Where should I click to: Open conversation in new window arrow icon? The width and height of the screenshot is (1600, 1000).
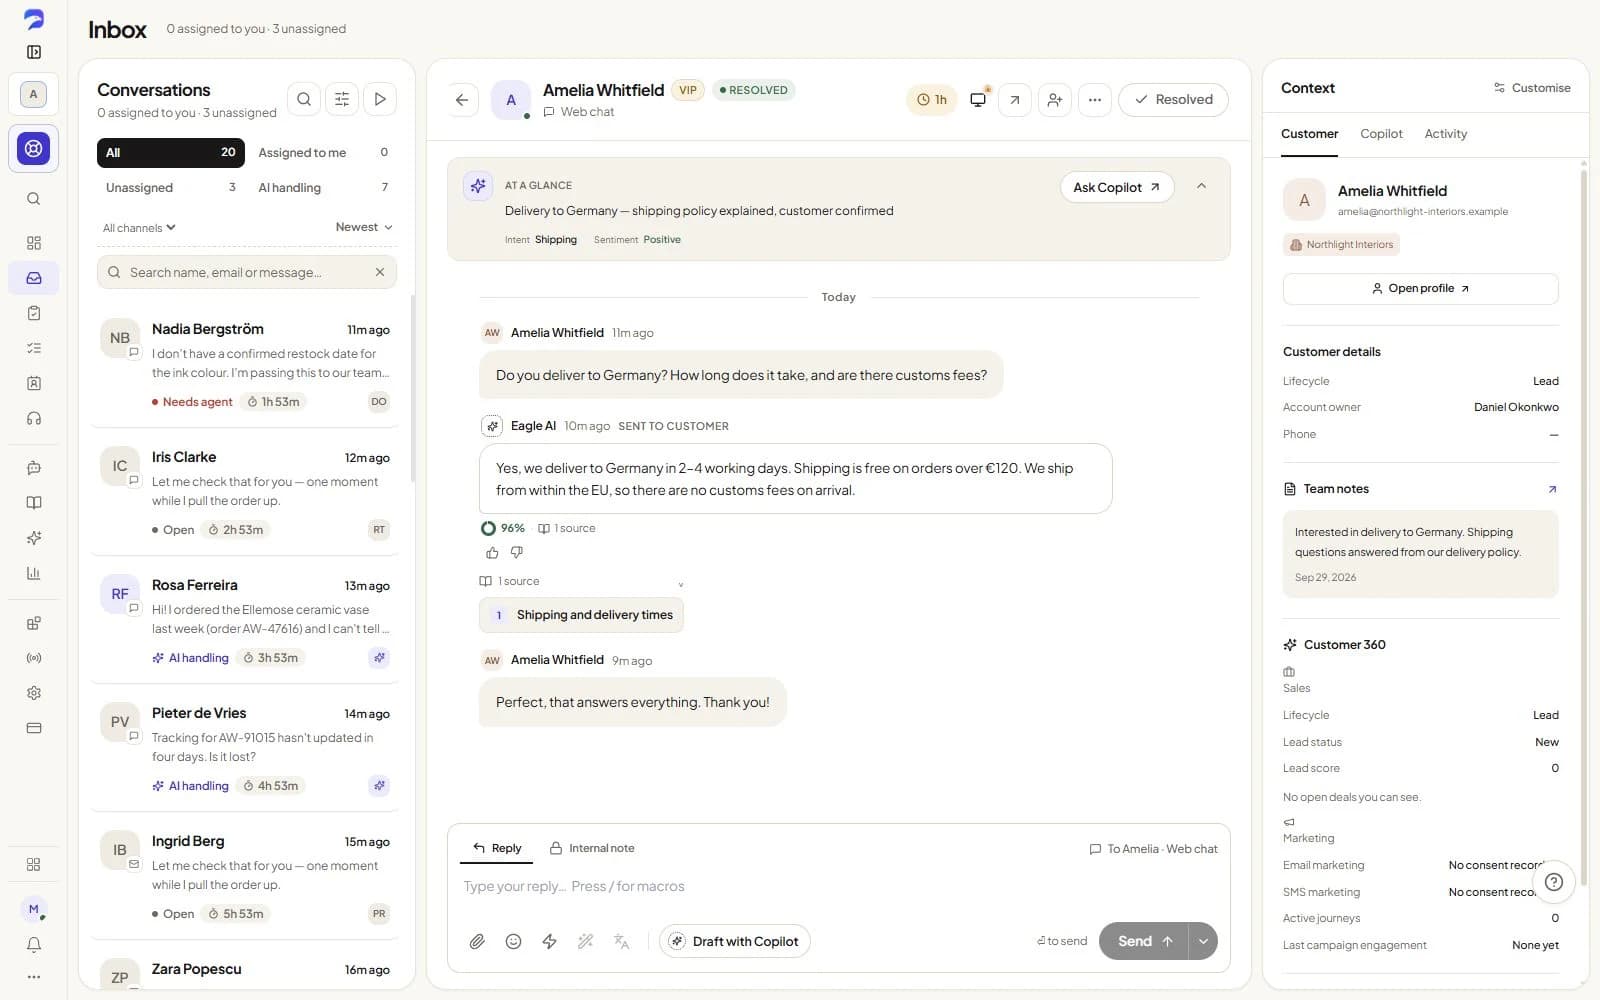pyautogui.click(x=1015, y=100)
